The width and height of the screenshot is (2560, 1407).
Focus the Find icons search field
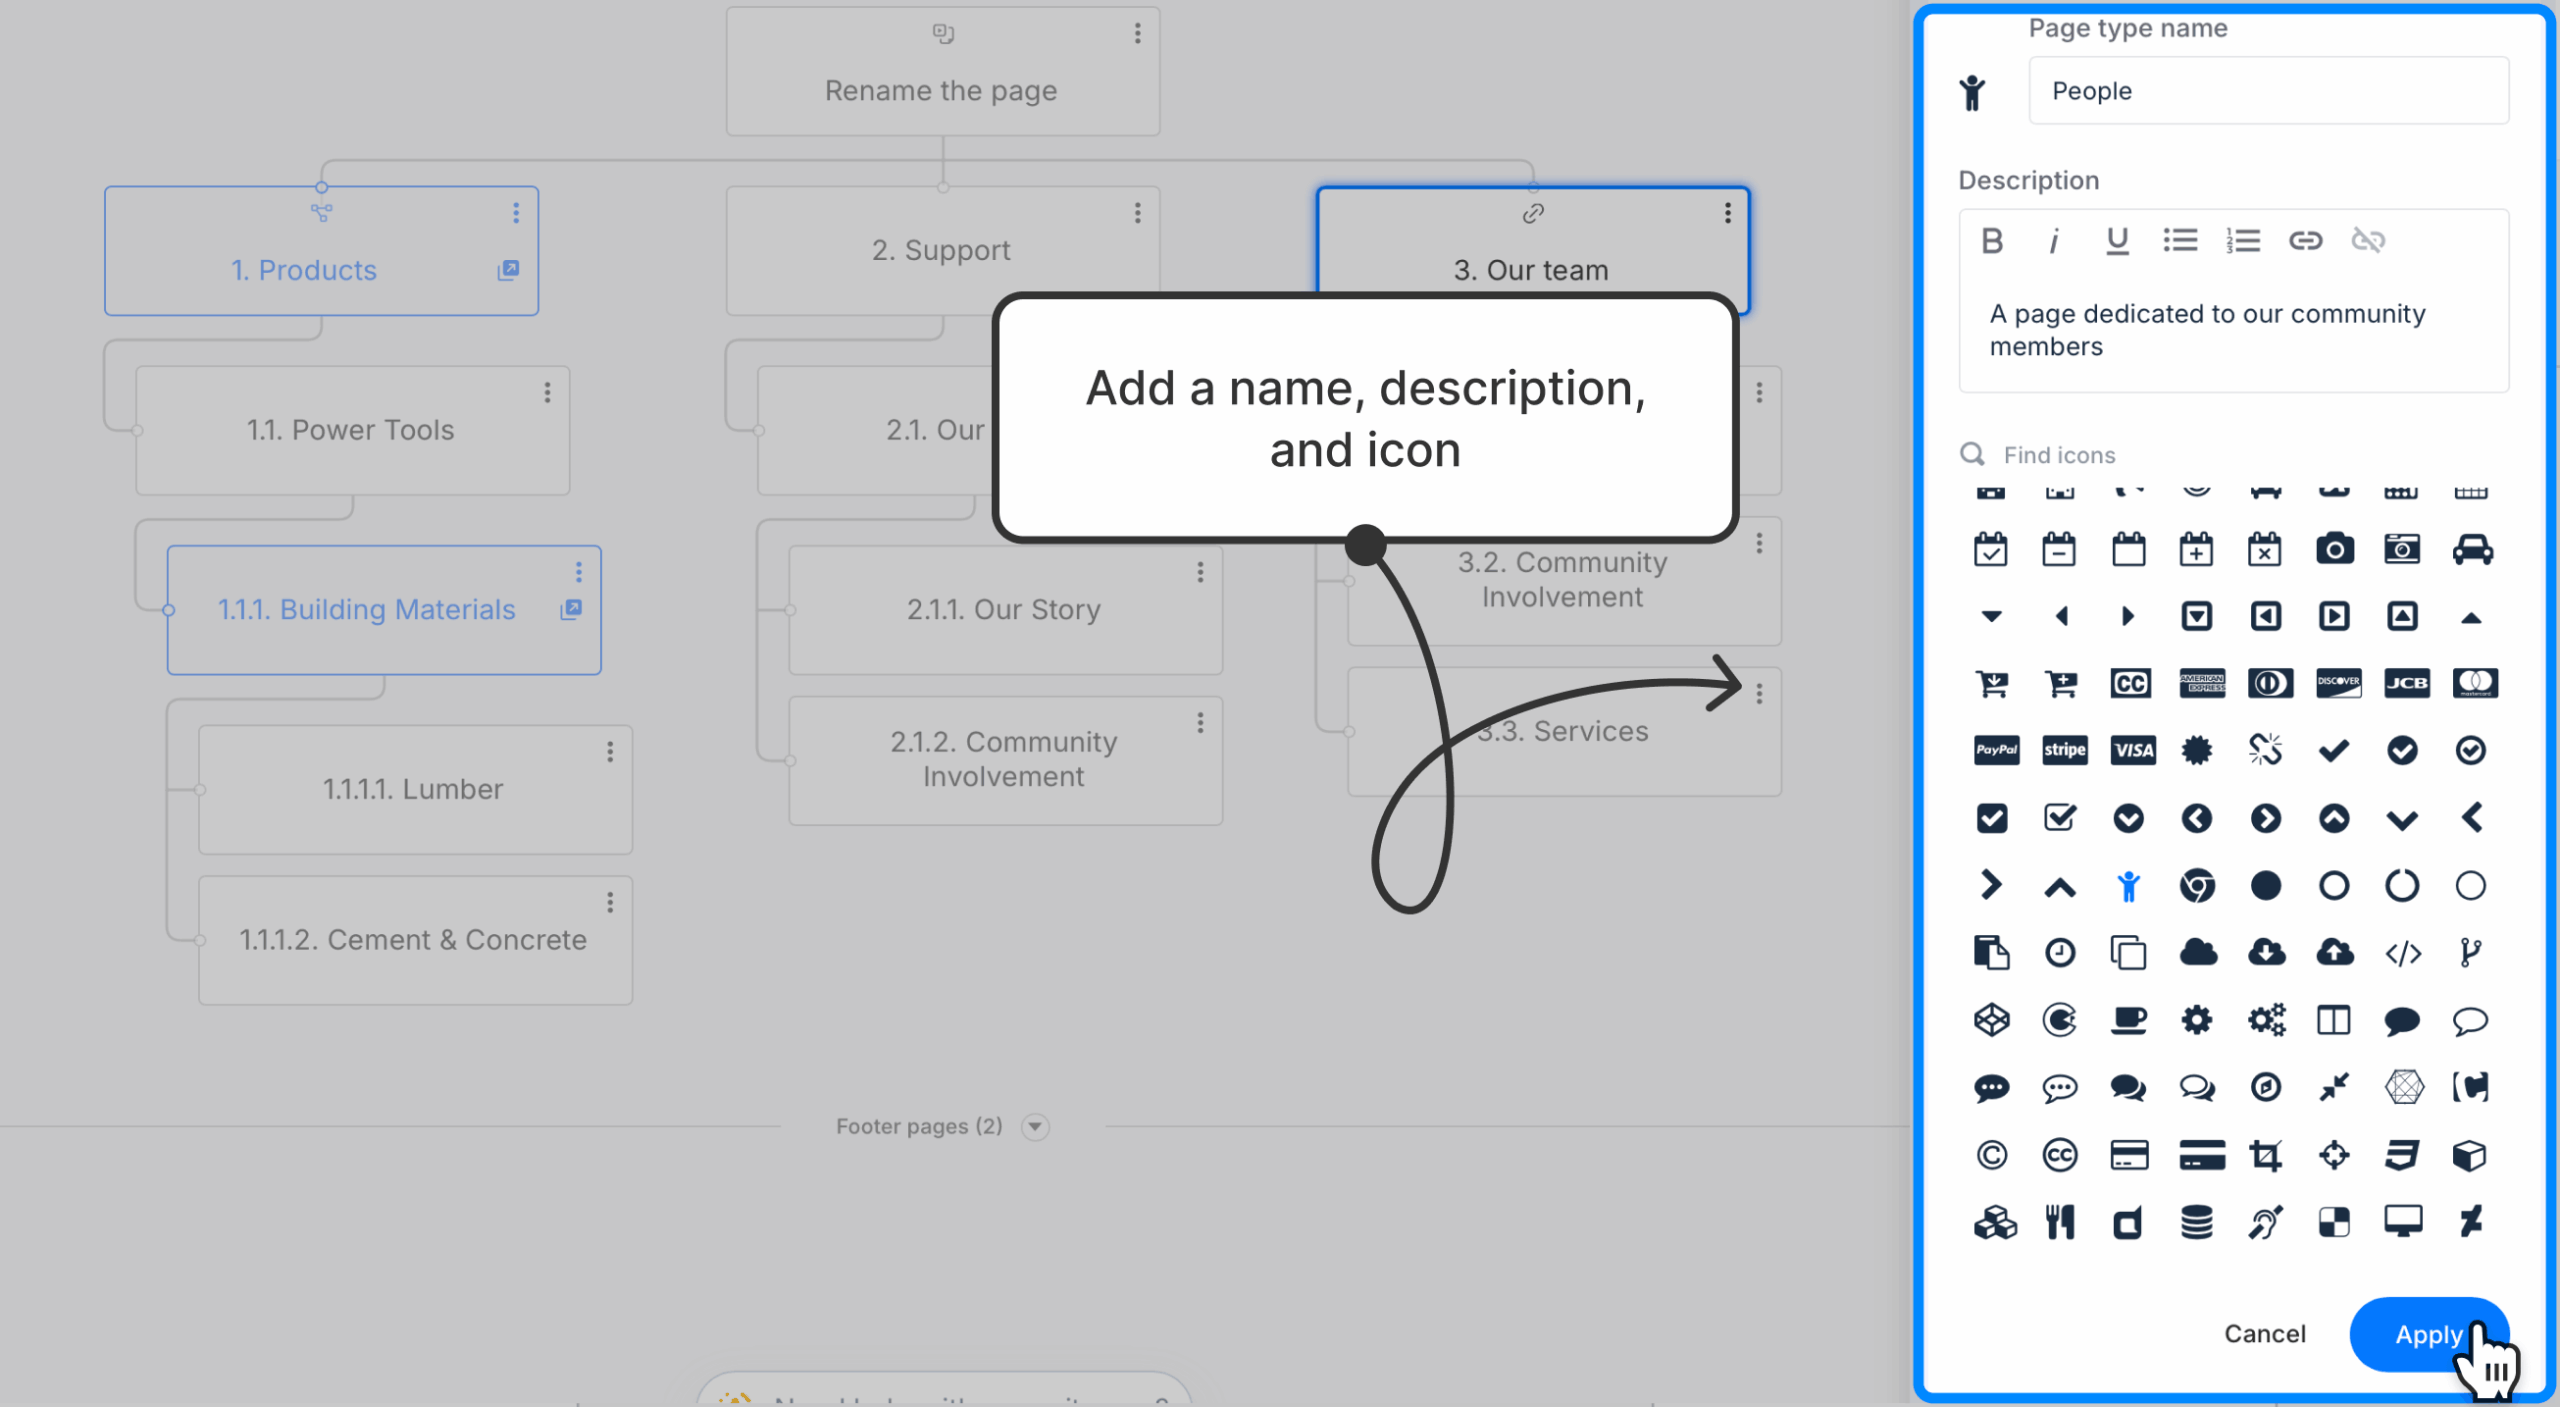(2233, 455)
